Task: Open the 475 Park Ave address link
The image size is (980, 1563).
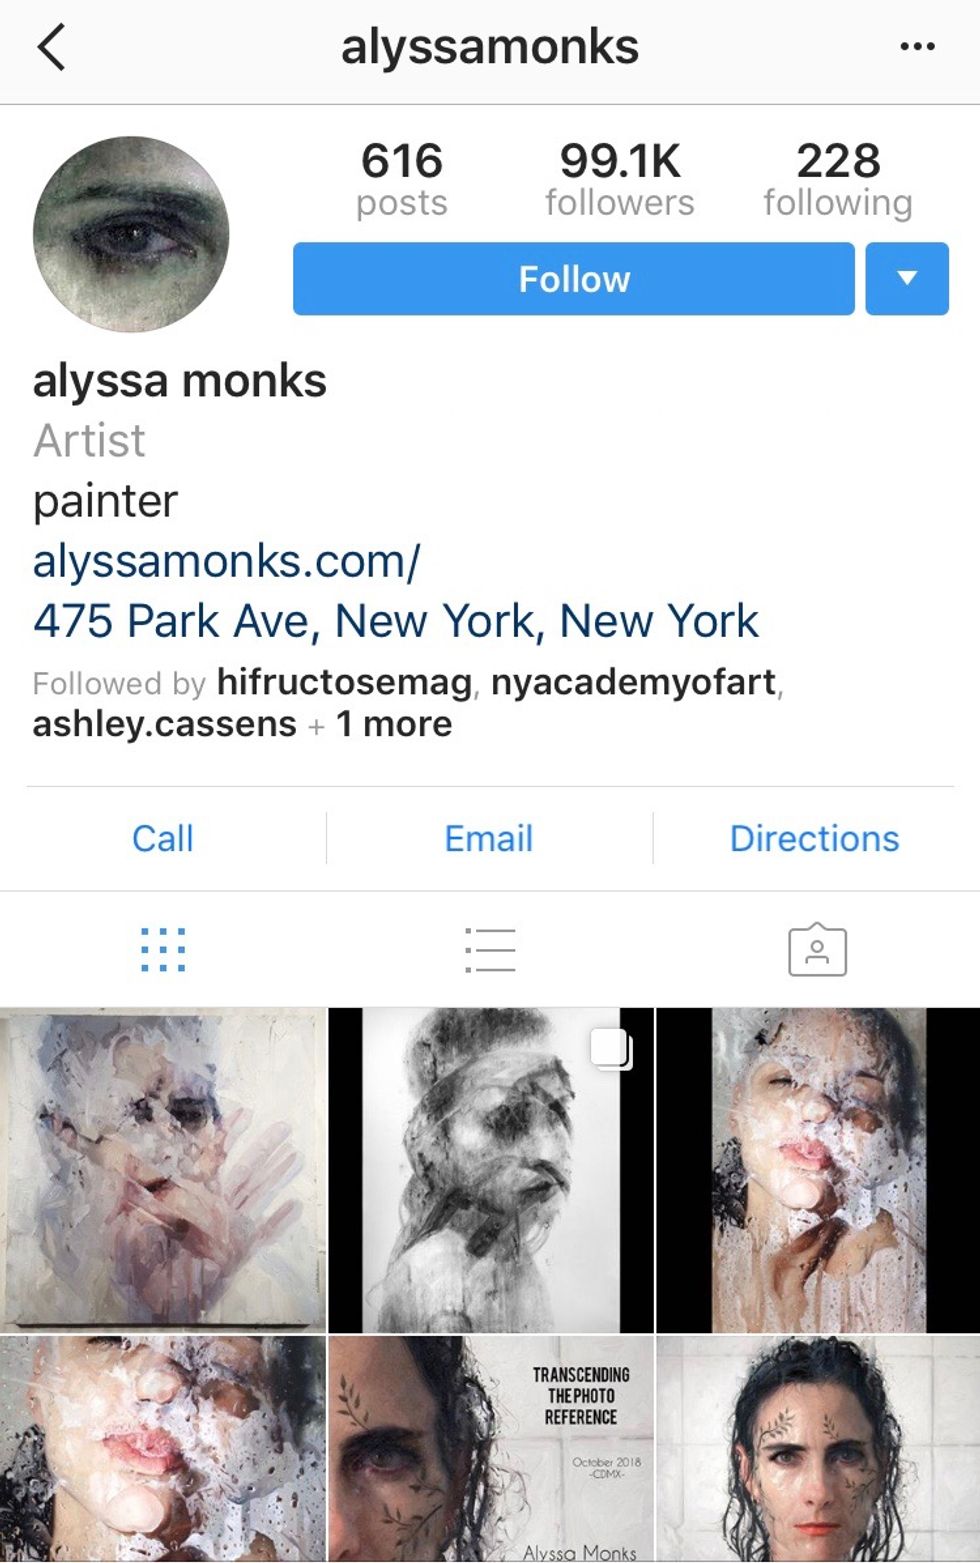Action: click(396, 621)
